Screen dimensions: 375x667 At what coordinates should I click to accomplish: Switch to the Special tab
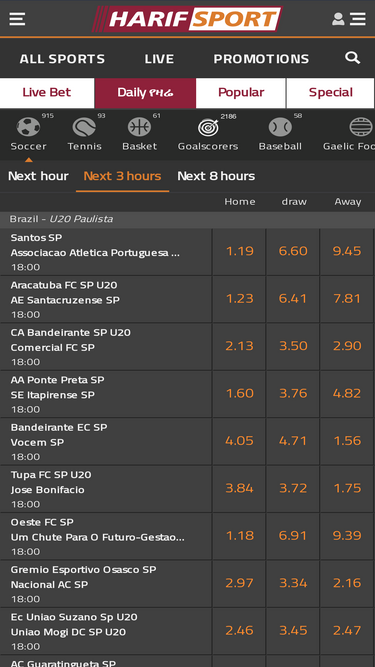pyautogui.click(x=330, y=93)
